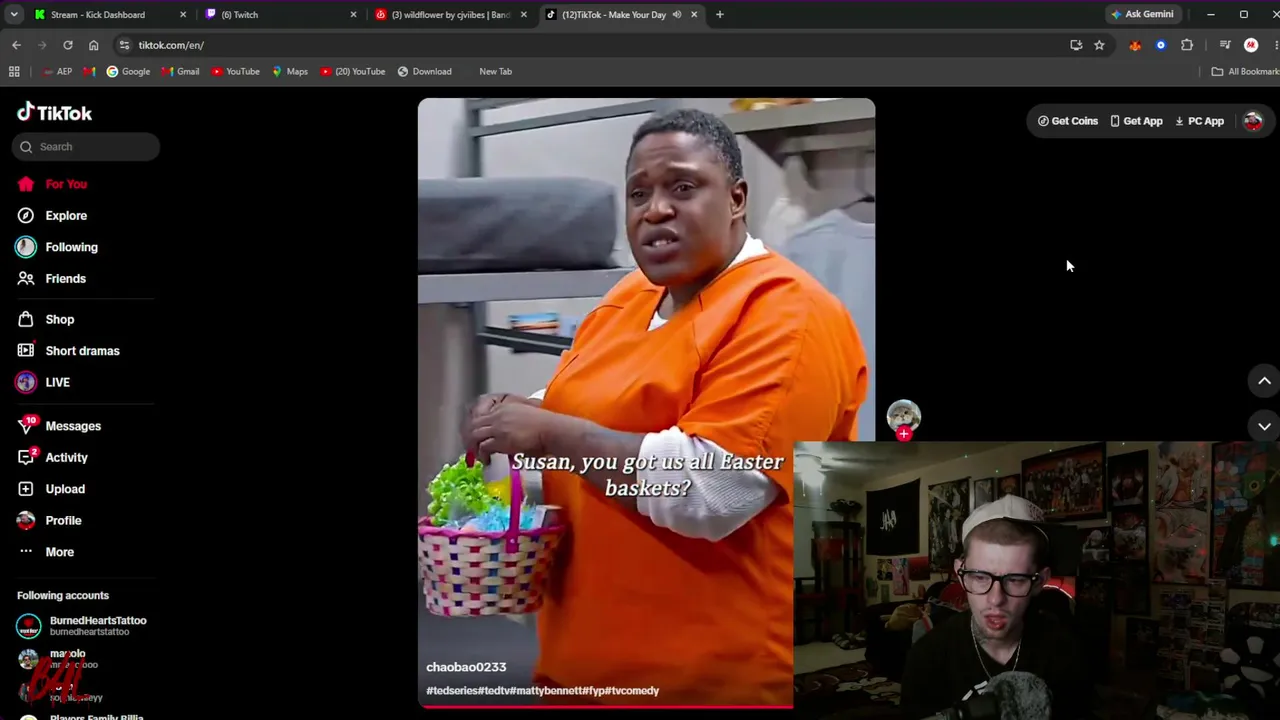
Task: Click the PC App download button
Action: pyautogui.click(x=1199, y=121)
